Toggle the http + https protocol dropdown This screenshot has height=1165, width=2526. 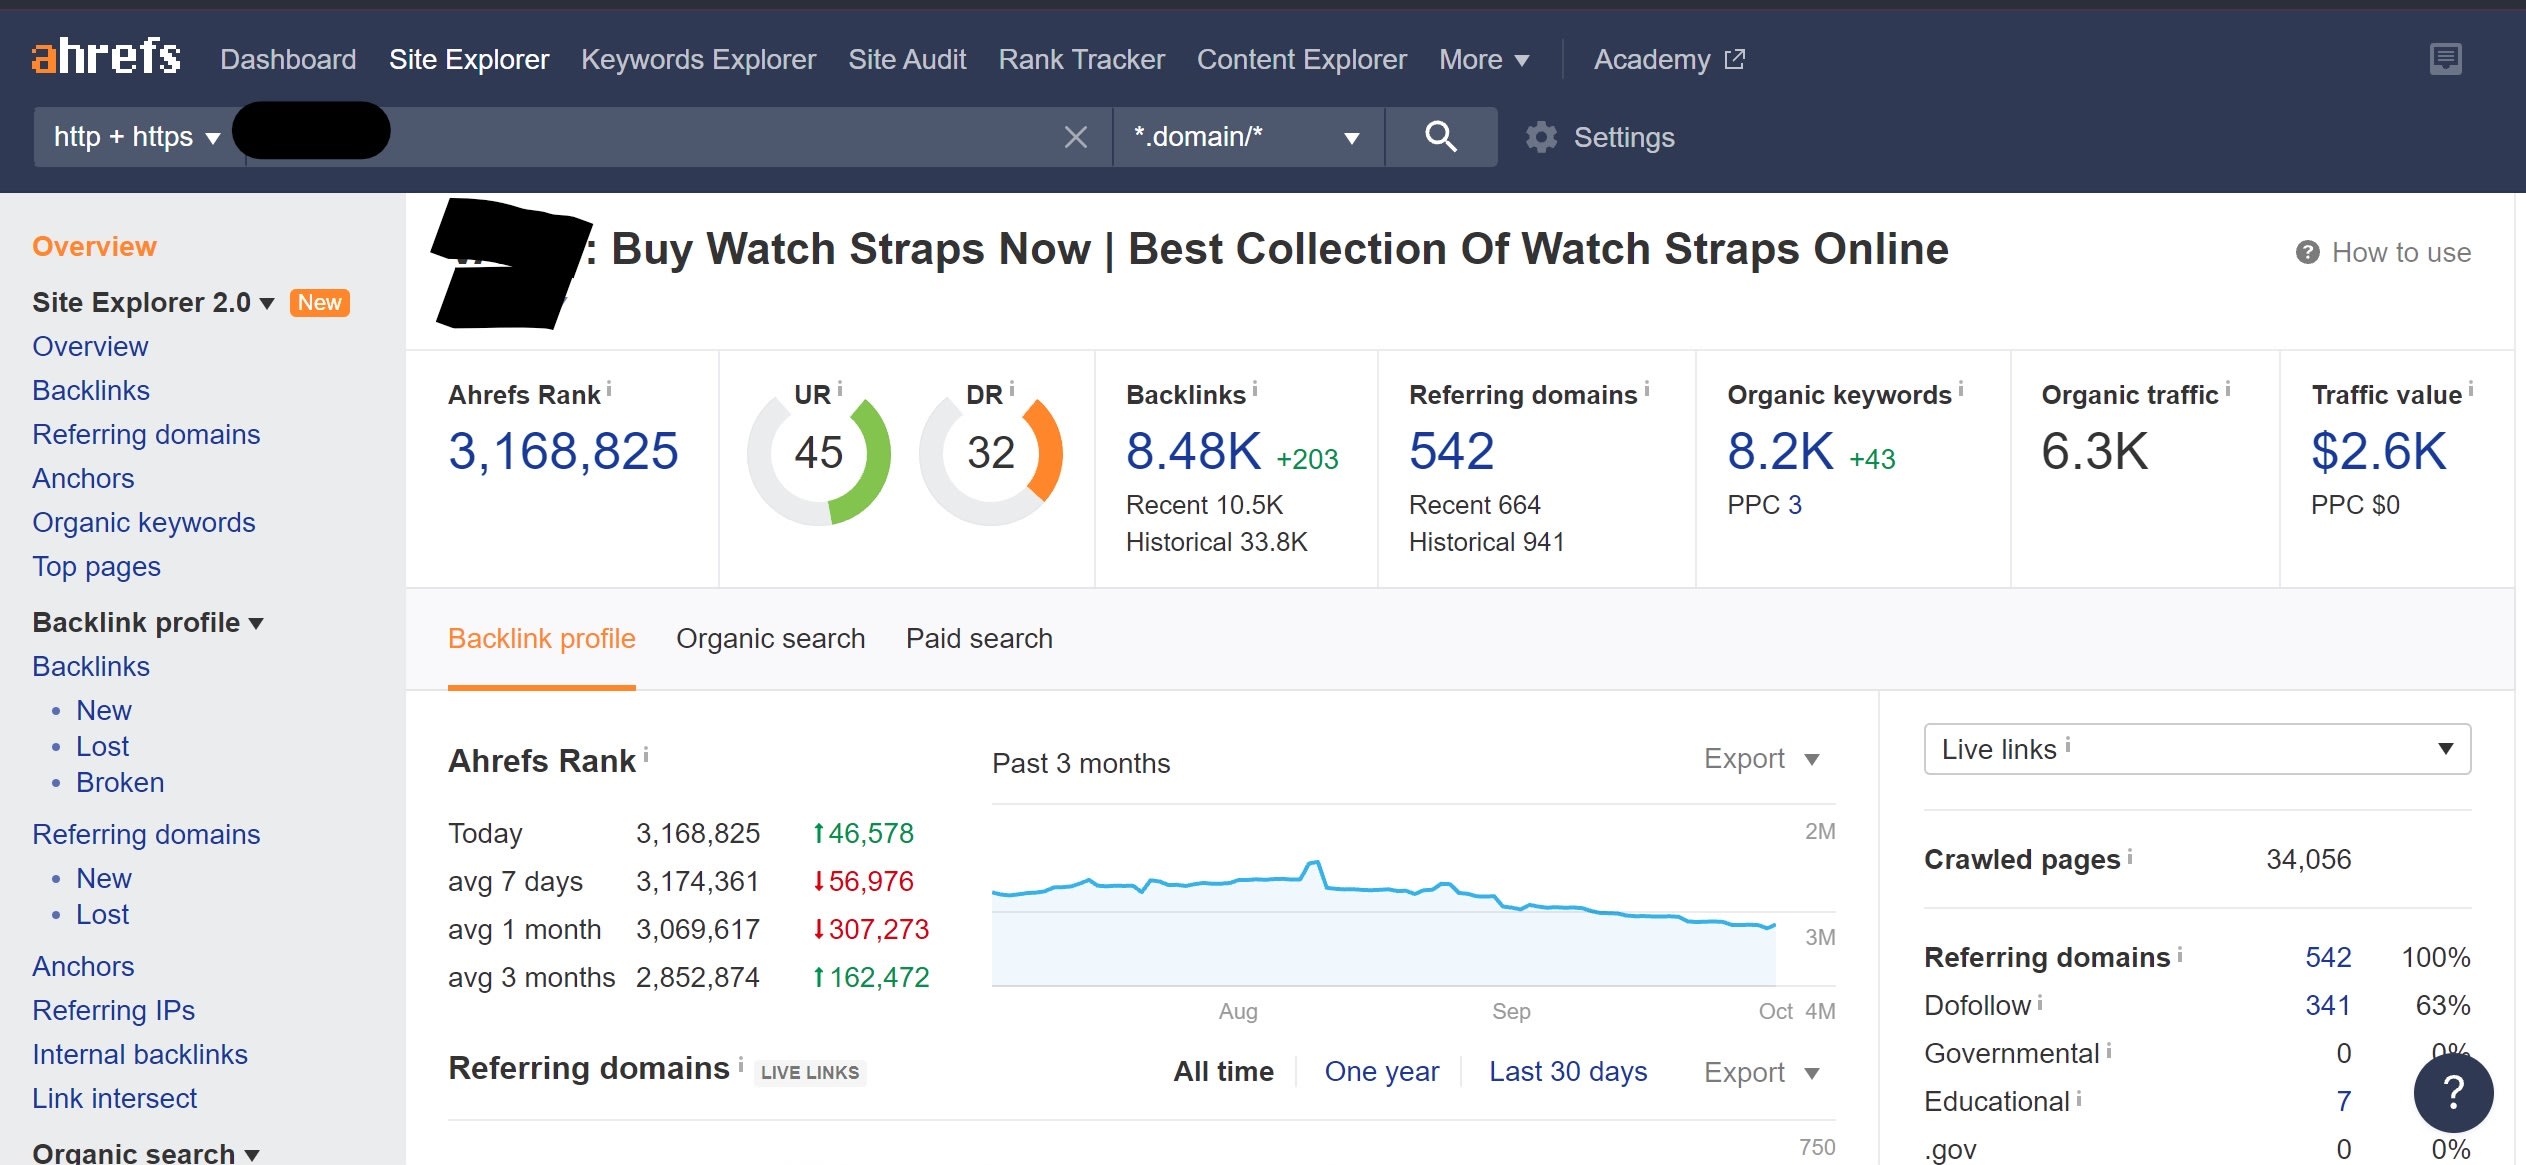click(x=135, y=137)
